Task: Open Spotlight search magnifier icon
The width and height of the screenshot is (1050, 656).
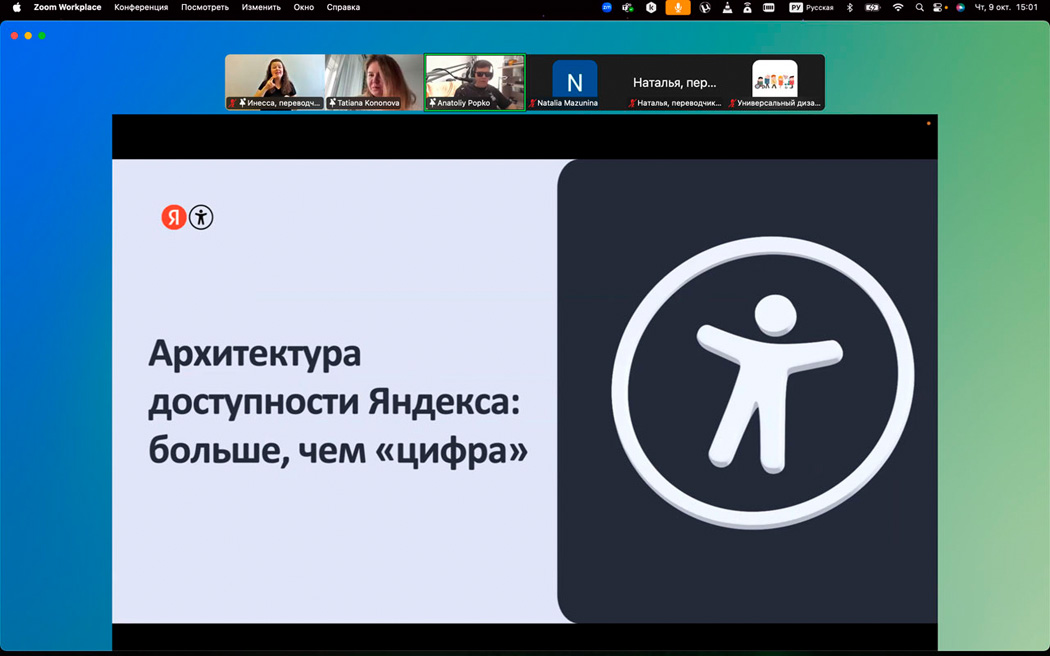Action: pos(919,7)
